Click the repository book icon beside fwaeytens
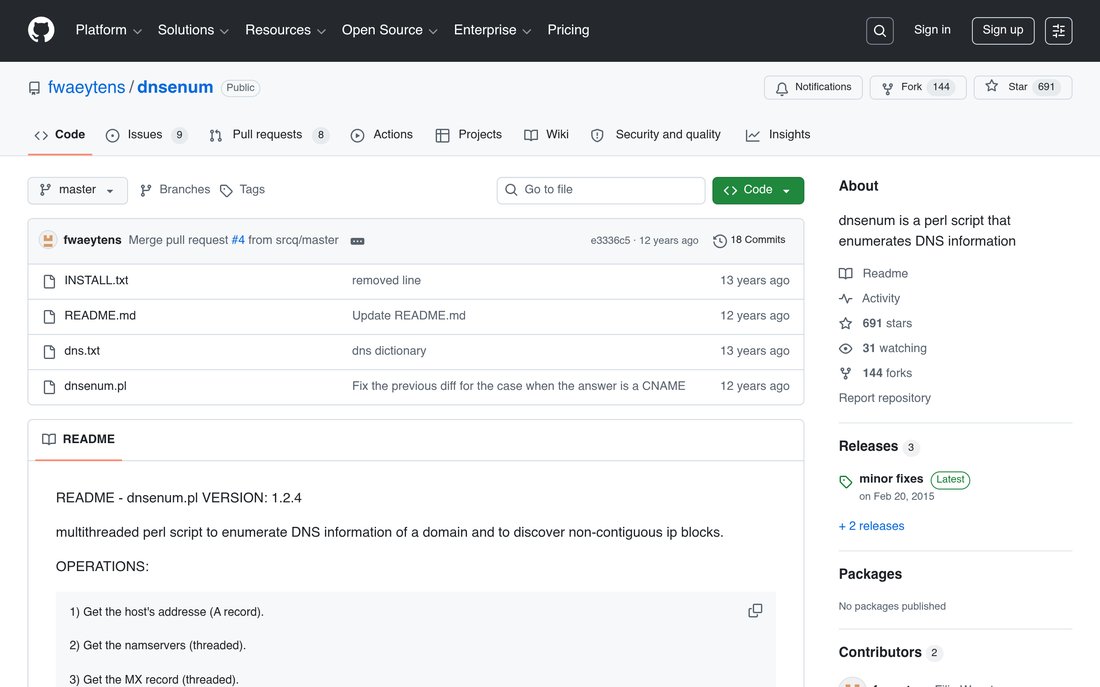1100x687 pixels. (34, 88)
